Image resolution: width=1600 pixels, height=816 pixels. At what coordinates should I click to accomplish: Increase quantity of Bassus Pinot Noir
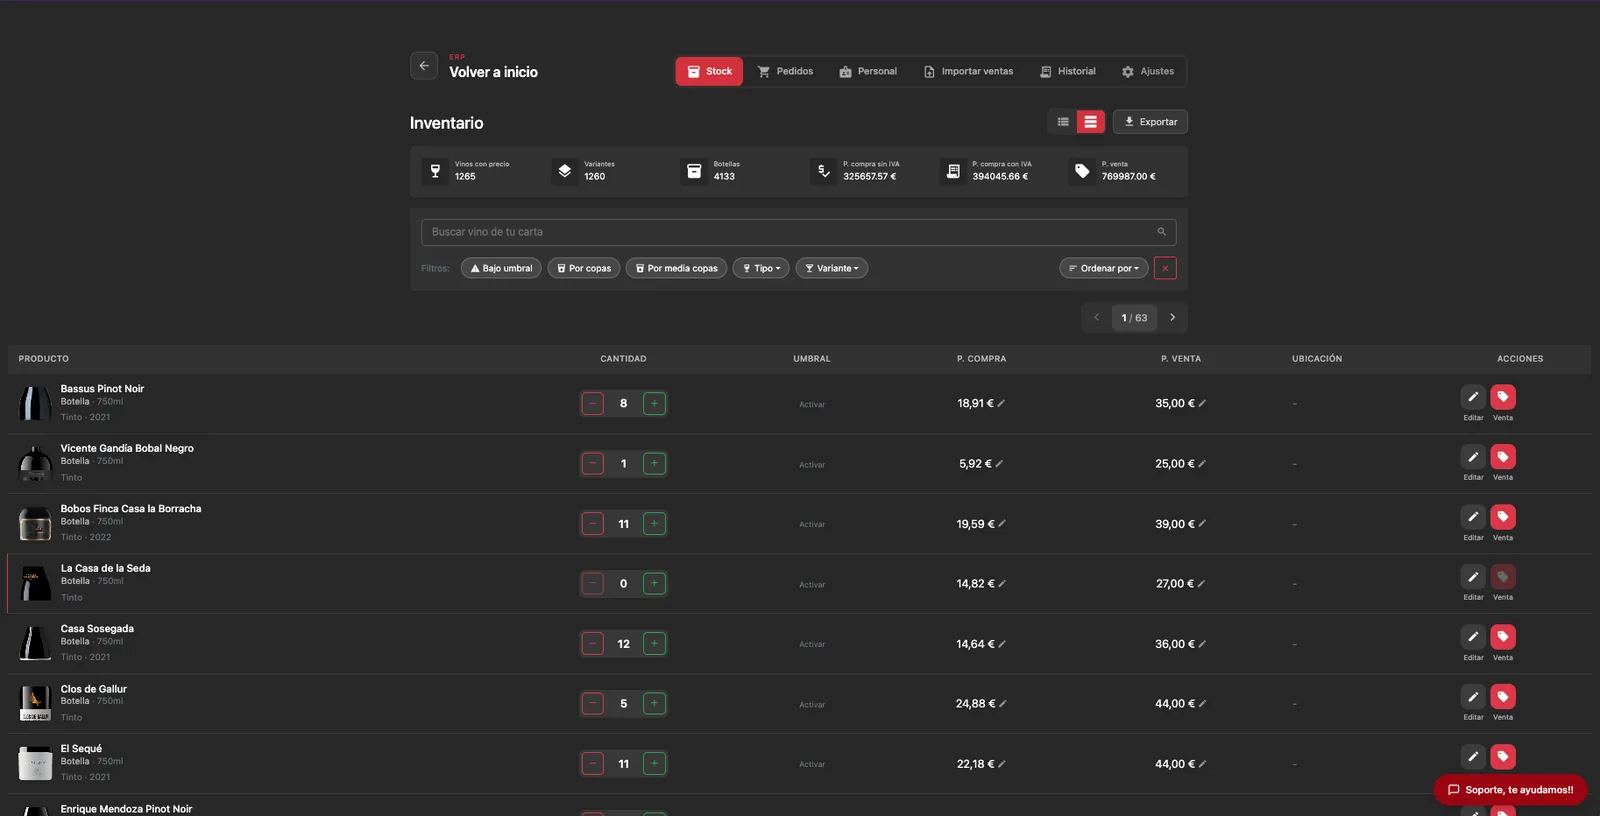coord(654,404)
